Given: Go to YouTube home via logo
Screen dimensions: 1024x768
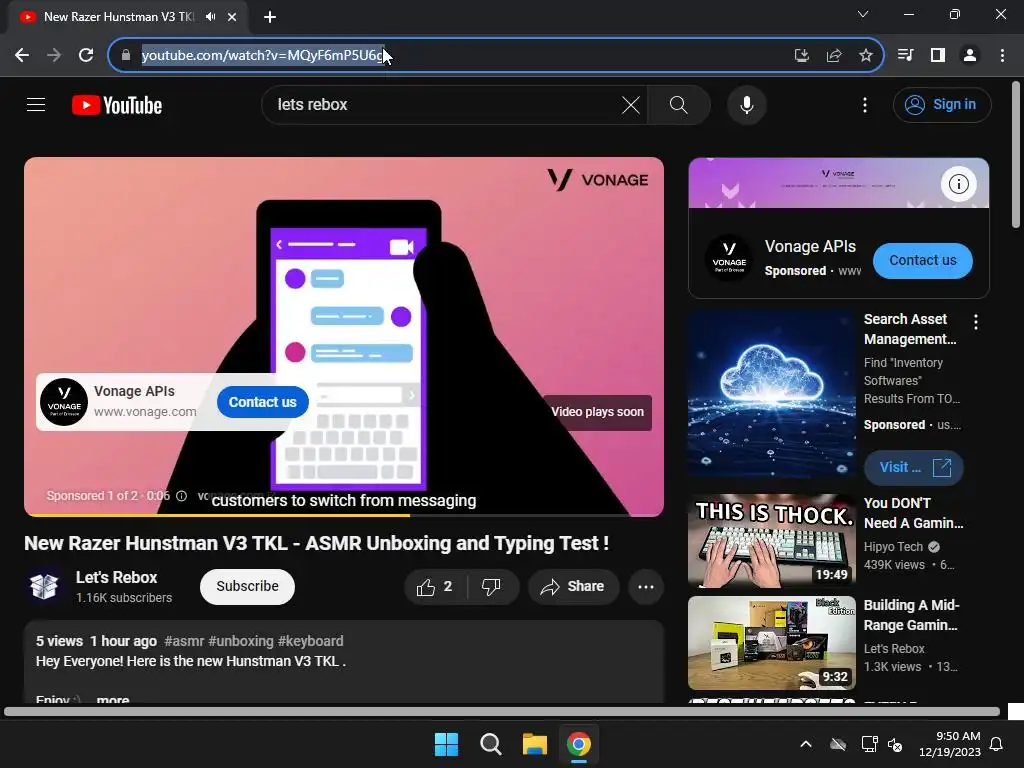Looking at the screenshot, I should (x=117, y=105).
